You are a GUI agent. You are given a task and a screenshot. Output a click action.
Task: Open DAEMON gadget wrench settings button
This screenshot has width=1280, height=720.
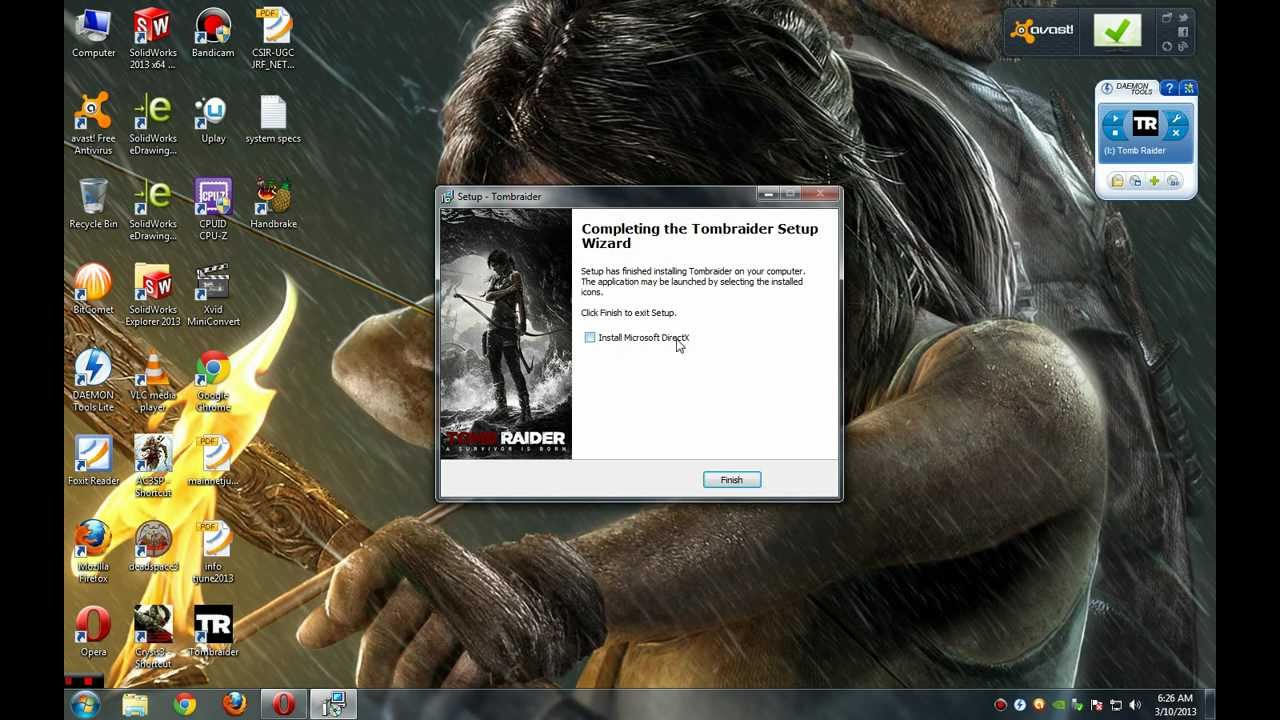tap(1176, 119)
